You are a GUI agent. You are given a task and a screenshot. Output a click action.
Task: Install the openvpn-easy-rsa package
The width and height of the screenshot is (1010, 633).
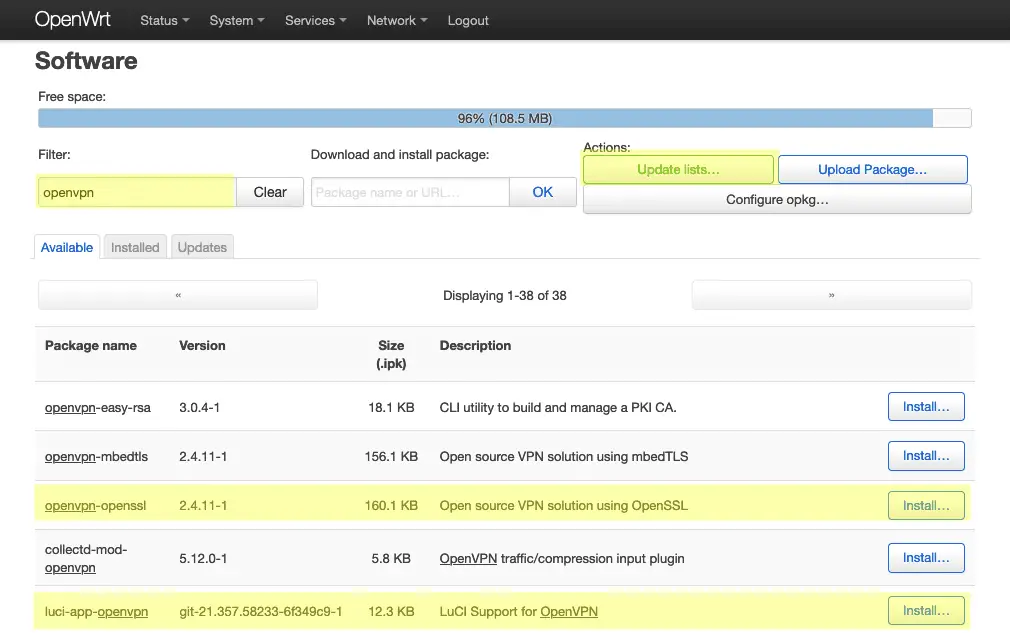926,407
